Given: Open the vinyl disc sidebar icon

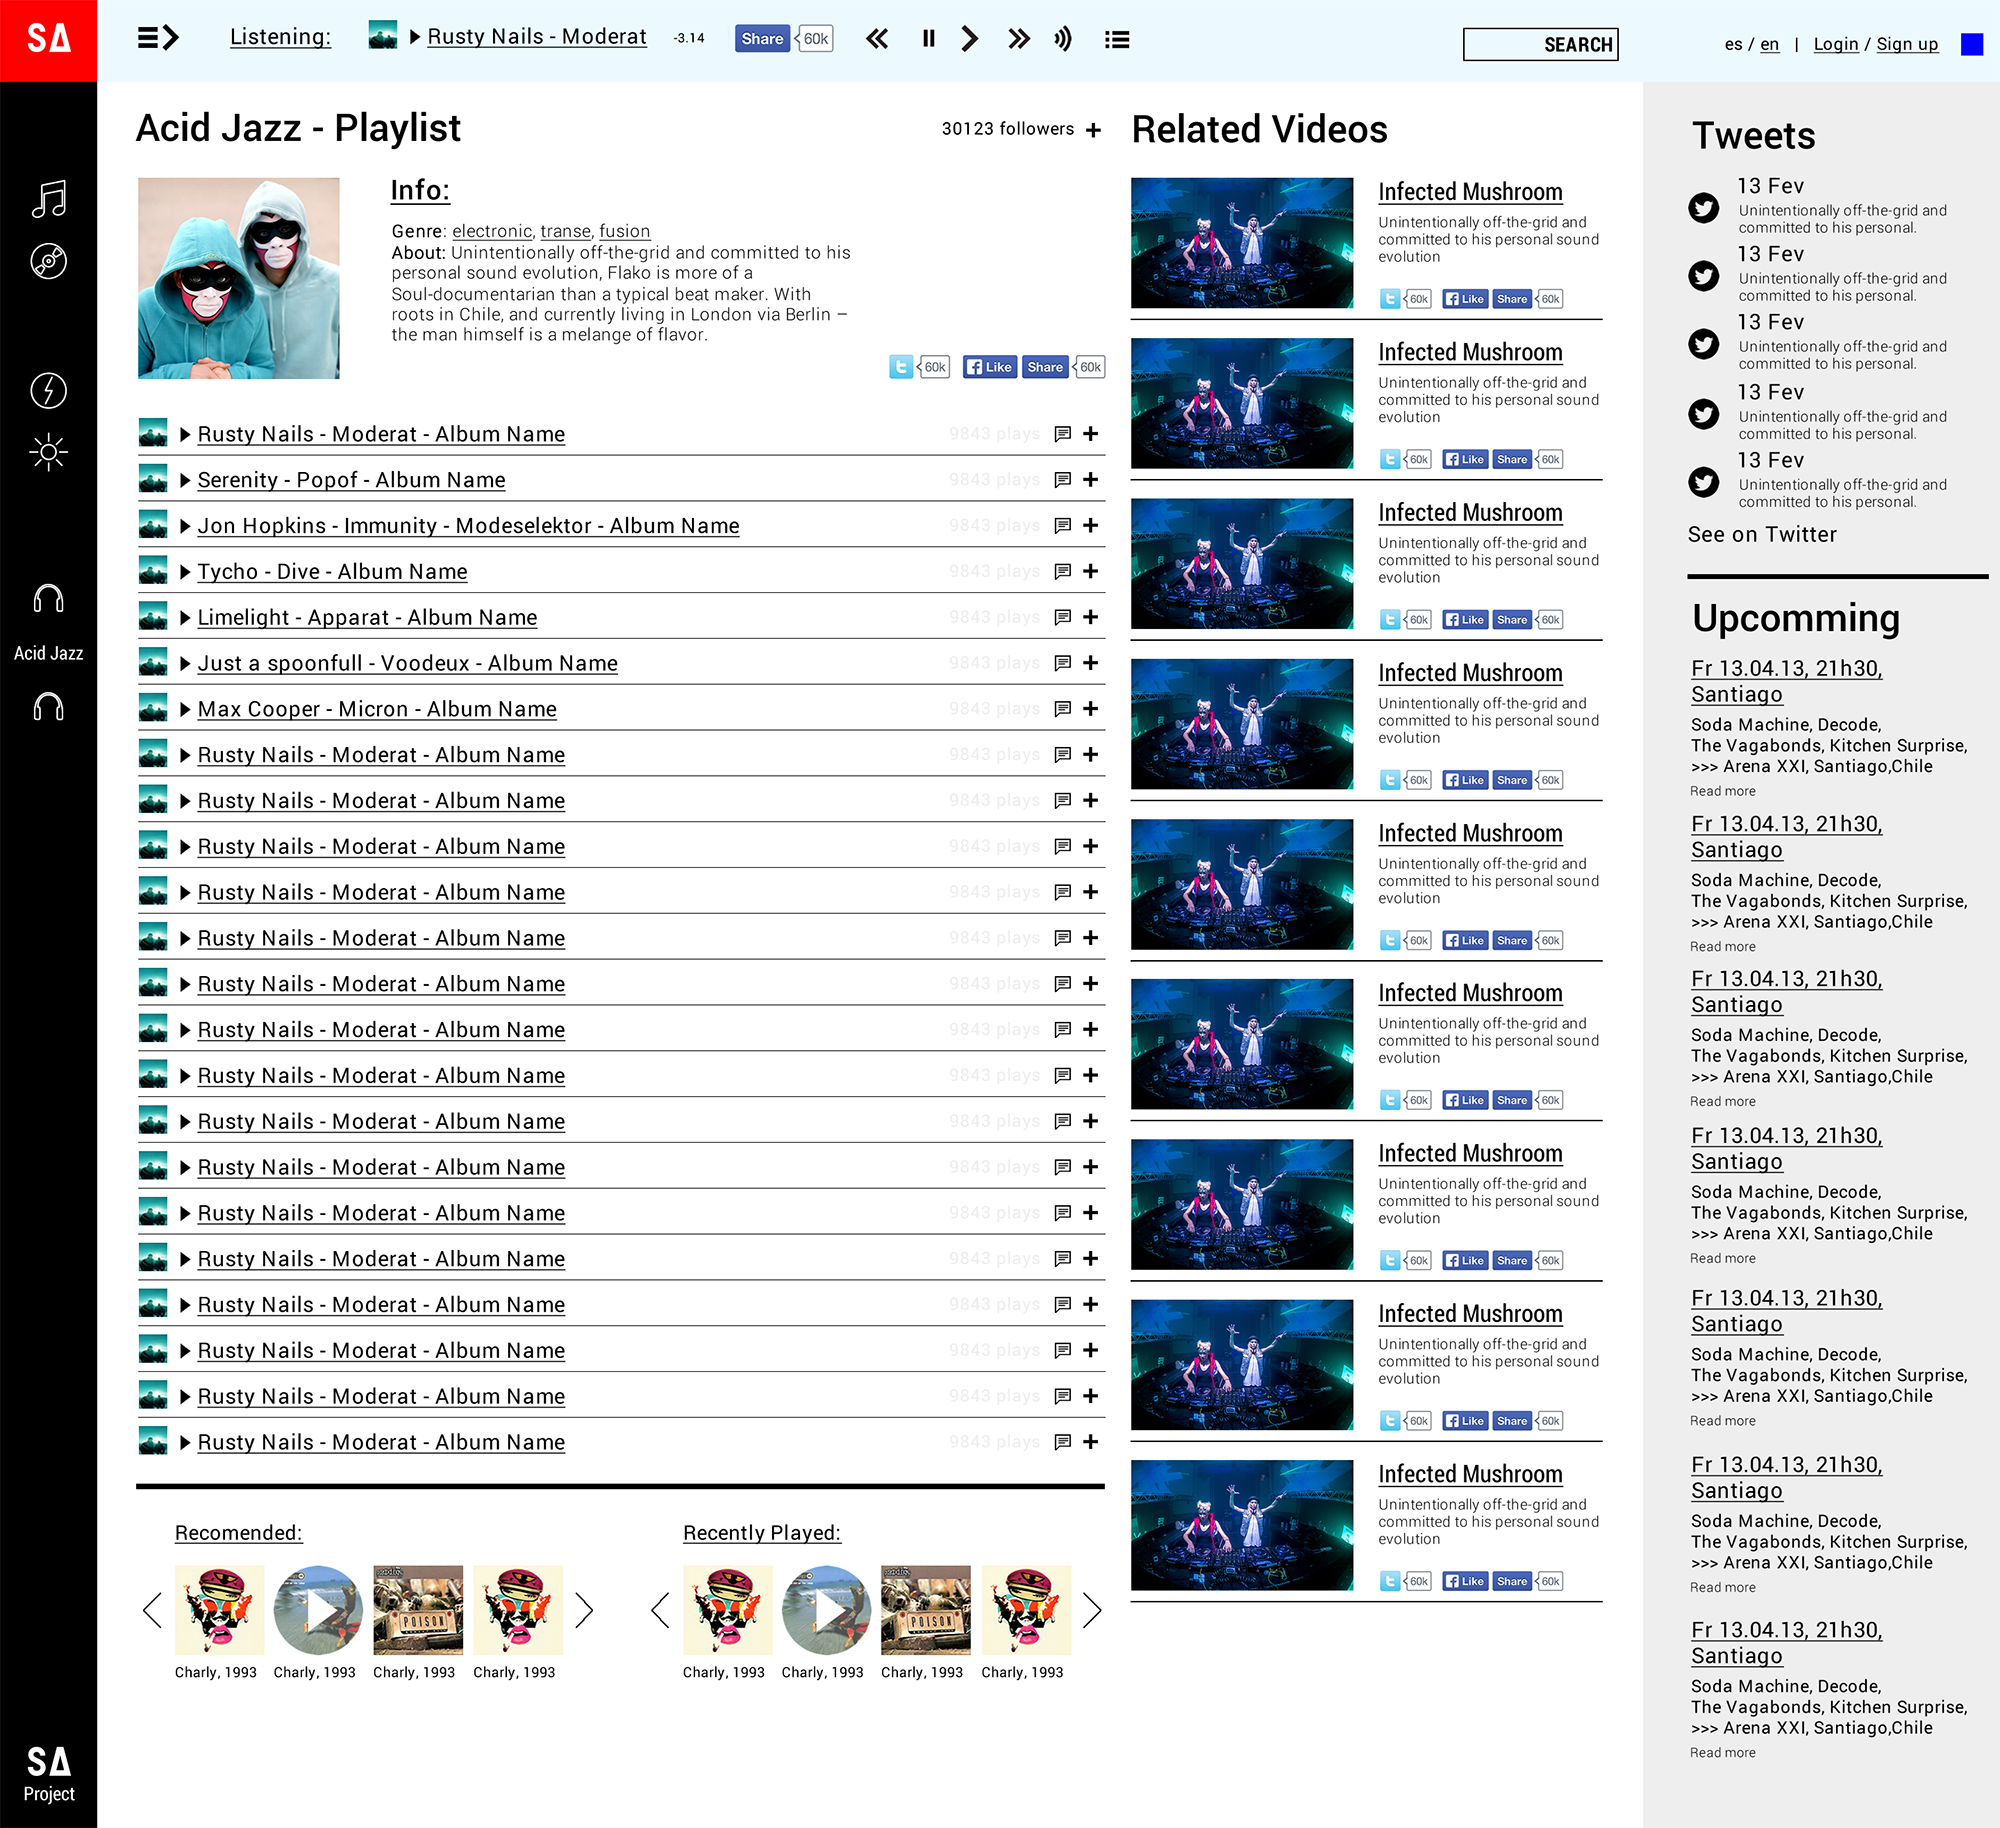Looking at the screenshot, I should (x=48, y=261).
